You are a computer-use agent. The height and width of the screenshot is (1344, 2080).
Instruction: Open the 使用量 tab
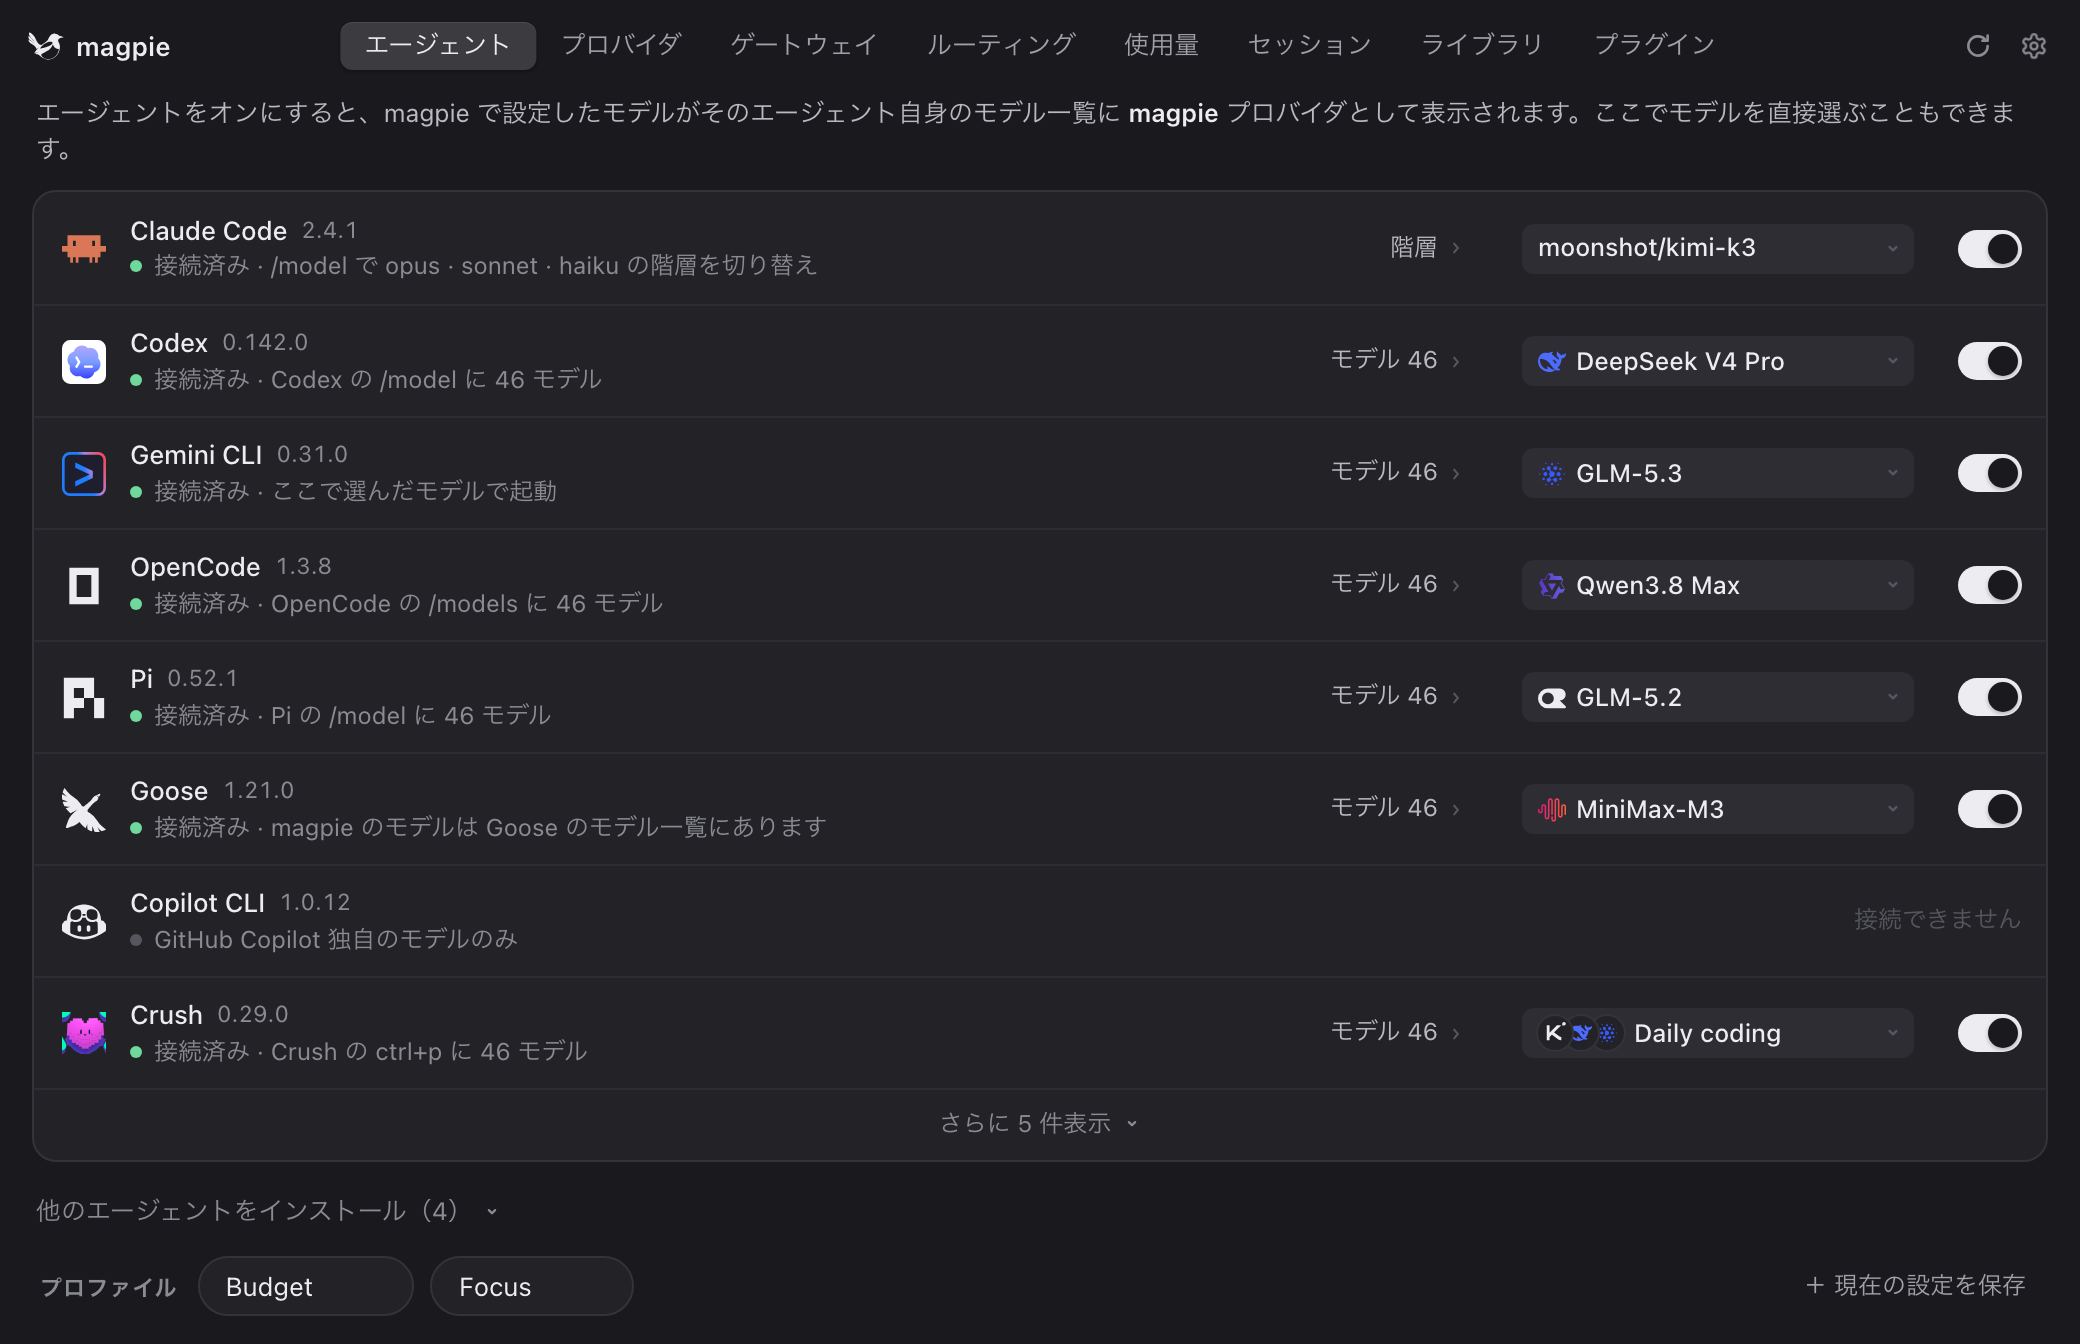(x=1161, y=46)
